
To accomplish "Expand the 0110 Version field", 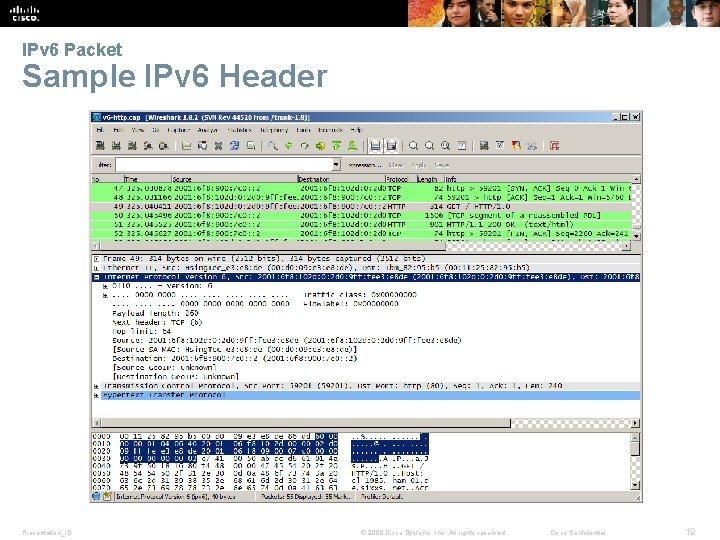I will 106,286.
